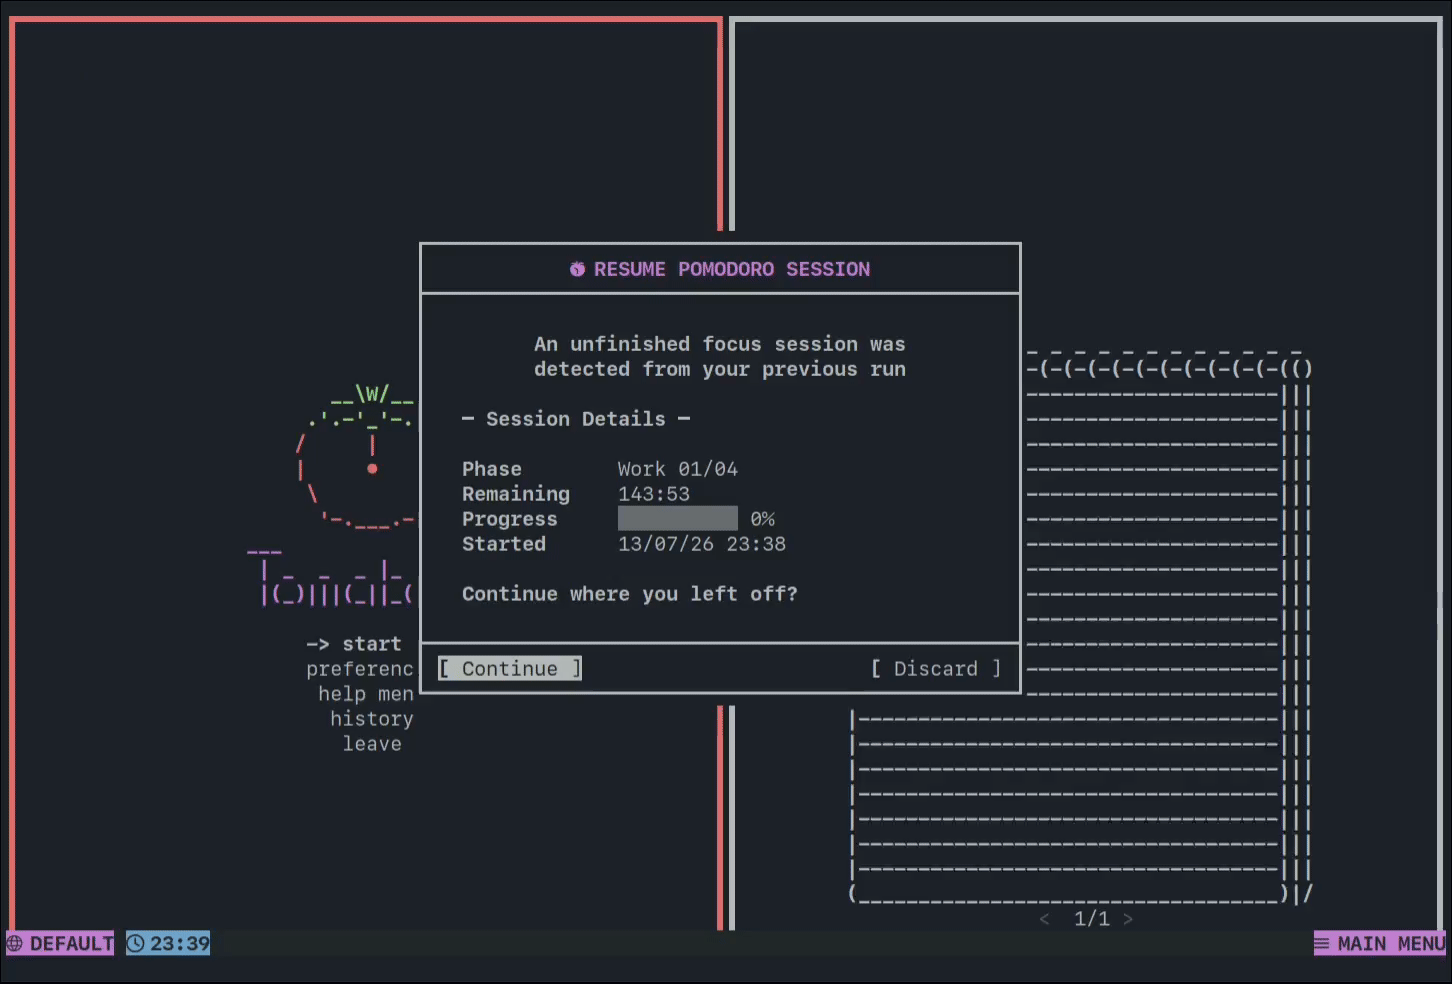
Task: Click the 0% progress value
Action: tap(763, 519)
